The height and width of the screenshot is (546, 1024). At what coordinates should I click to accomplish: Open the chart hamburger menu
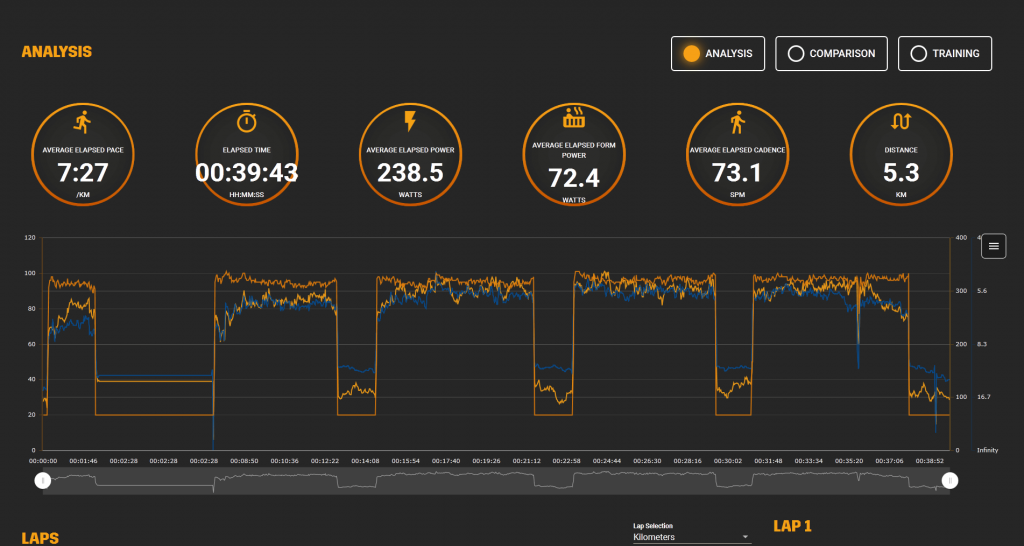point(993,246)
